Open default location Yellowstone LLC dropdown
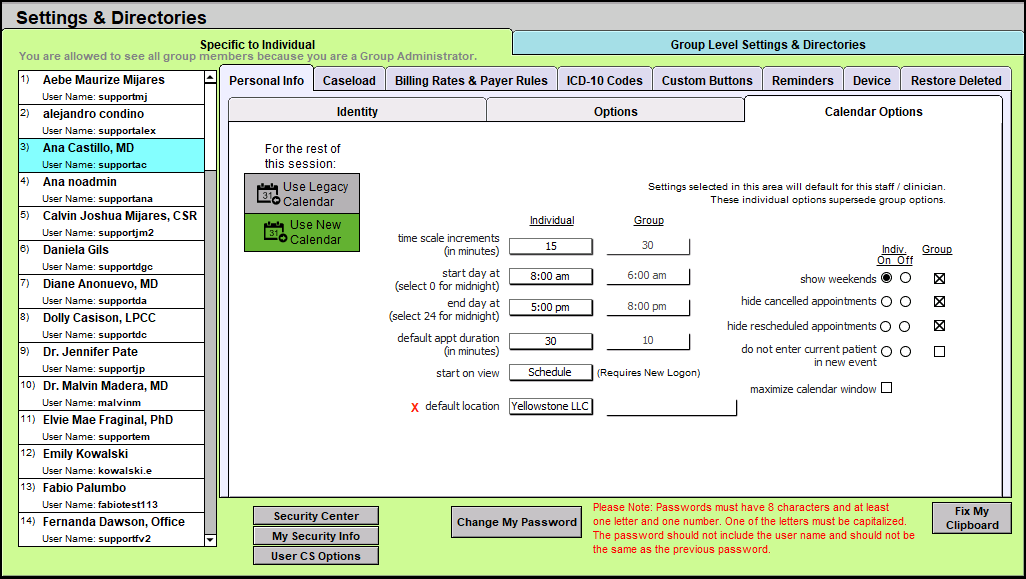The image size is (1026, 579). [550, 406]
